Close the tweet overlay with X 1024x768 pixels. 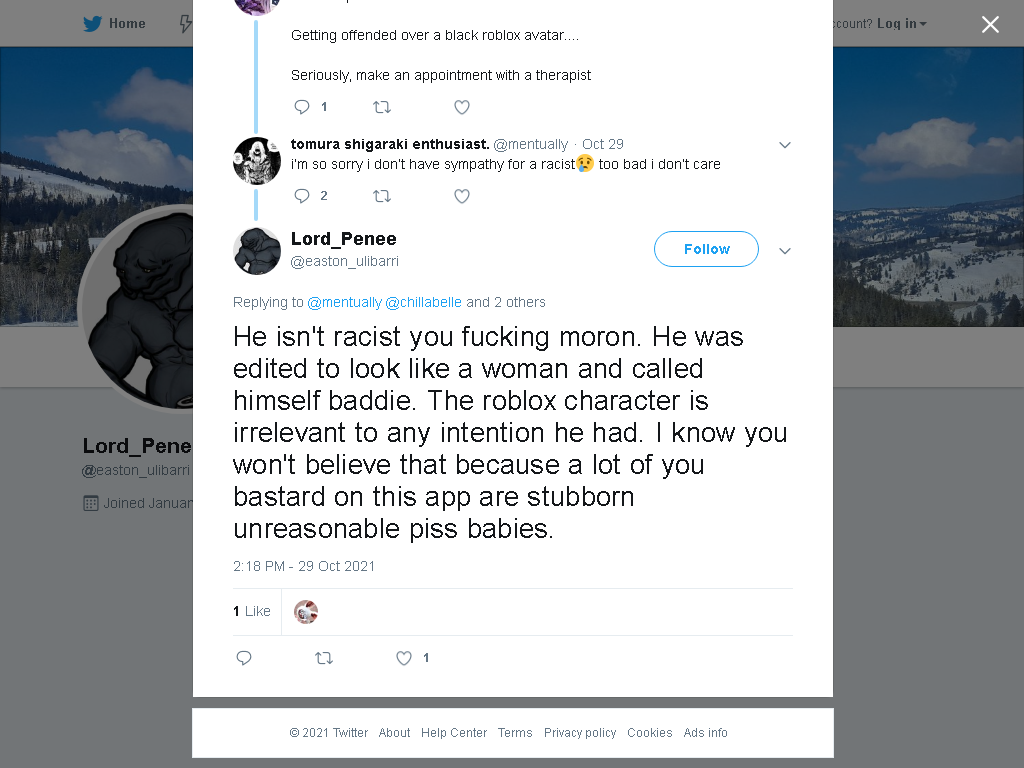pyautogui.click(x=990, y=24)
